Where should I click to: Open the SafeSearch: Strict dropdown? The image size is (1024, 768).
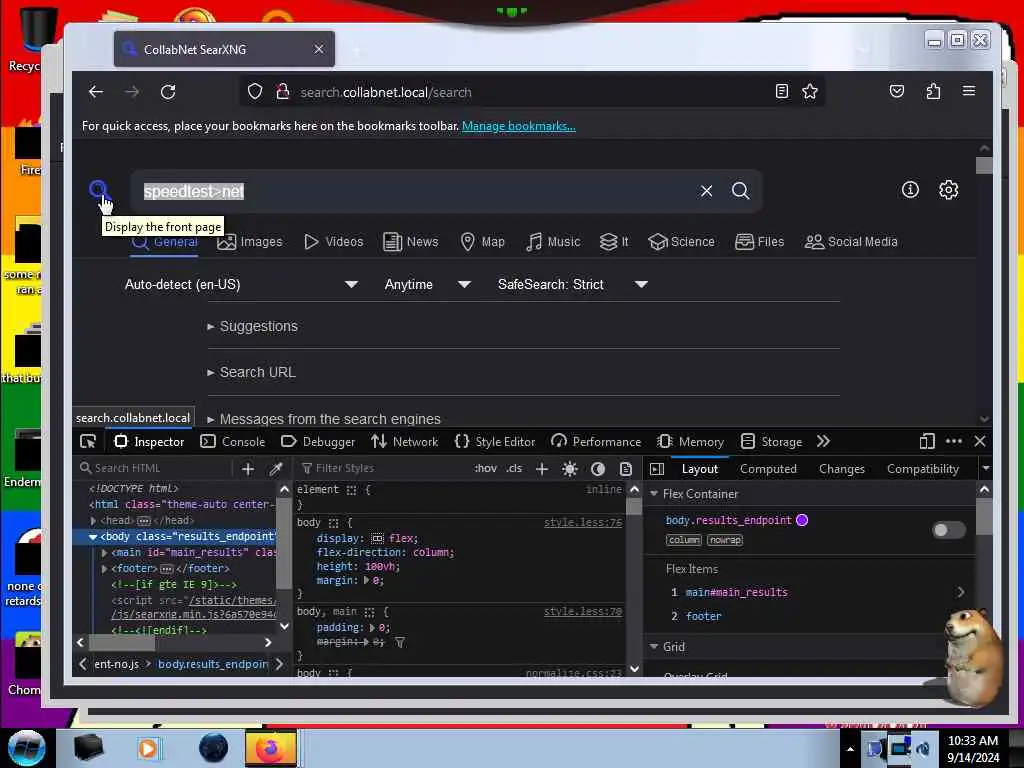pyautogui.click(x=573, y=285)
